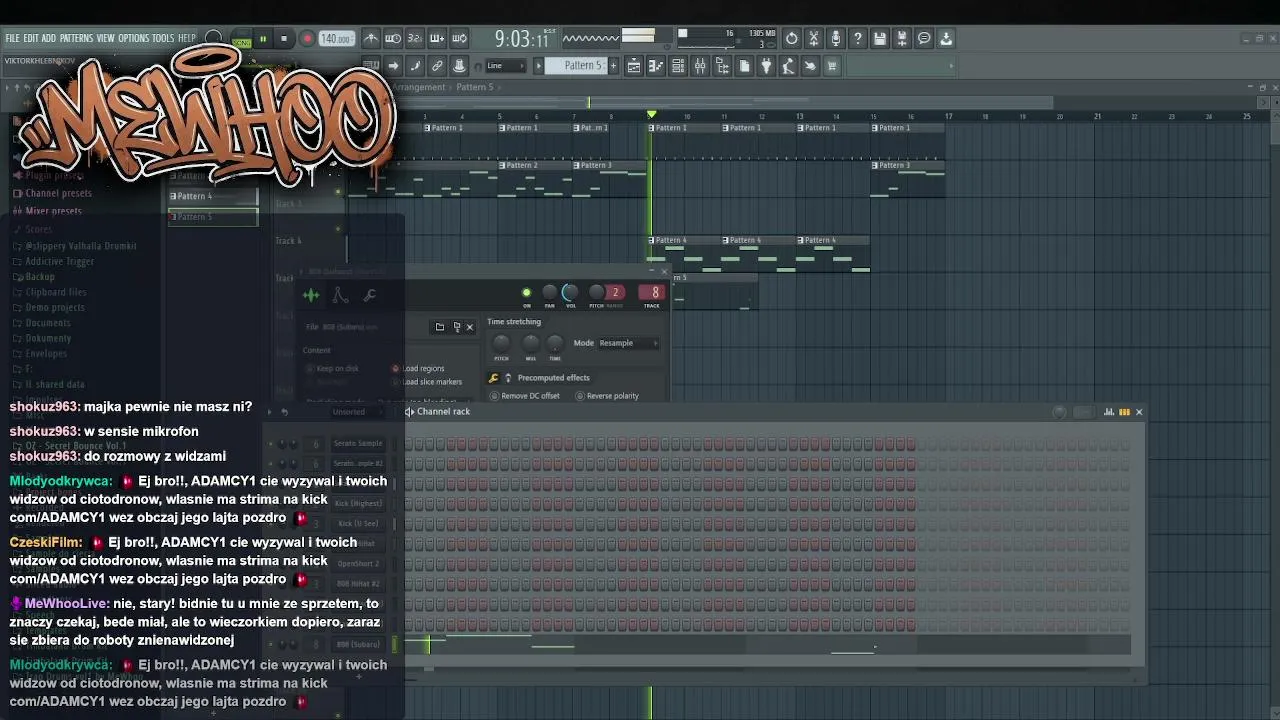Toggle the link (multilink controllers) icon
This screenshot has width=1280, height=720.
[x=437, y=66]
